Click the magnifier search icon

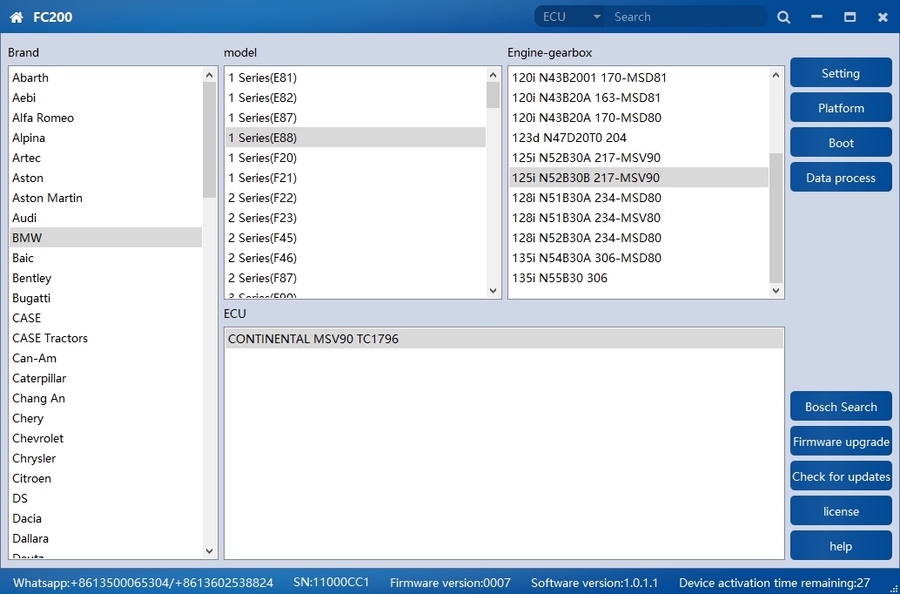pyautogui.click(x=783, y=17)
